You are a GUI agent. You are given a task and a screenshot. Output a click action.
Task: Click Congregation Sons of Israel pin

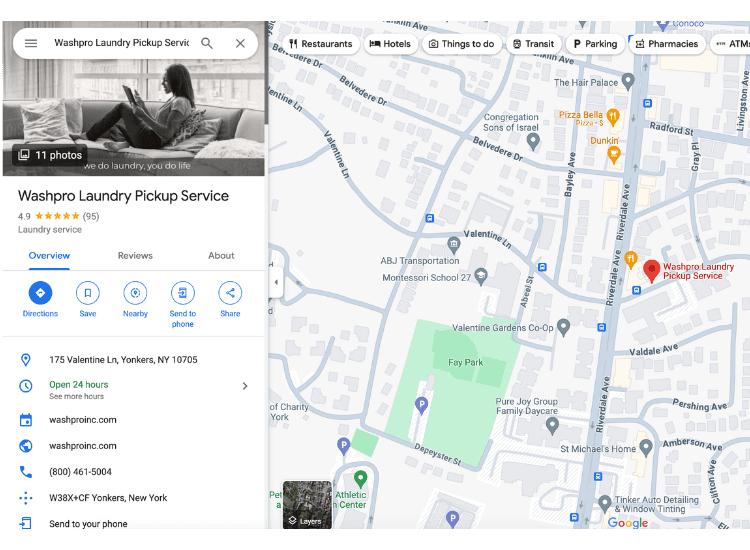[x=533, y=142]
